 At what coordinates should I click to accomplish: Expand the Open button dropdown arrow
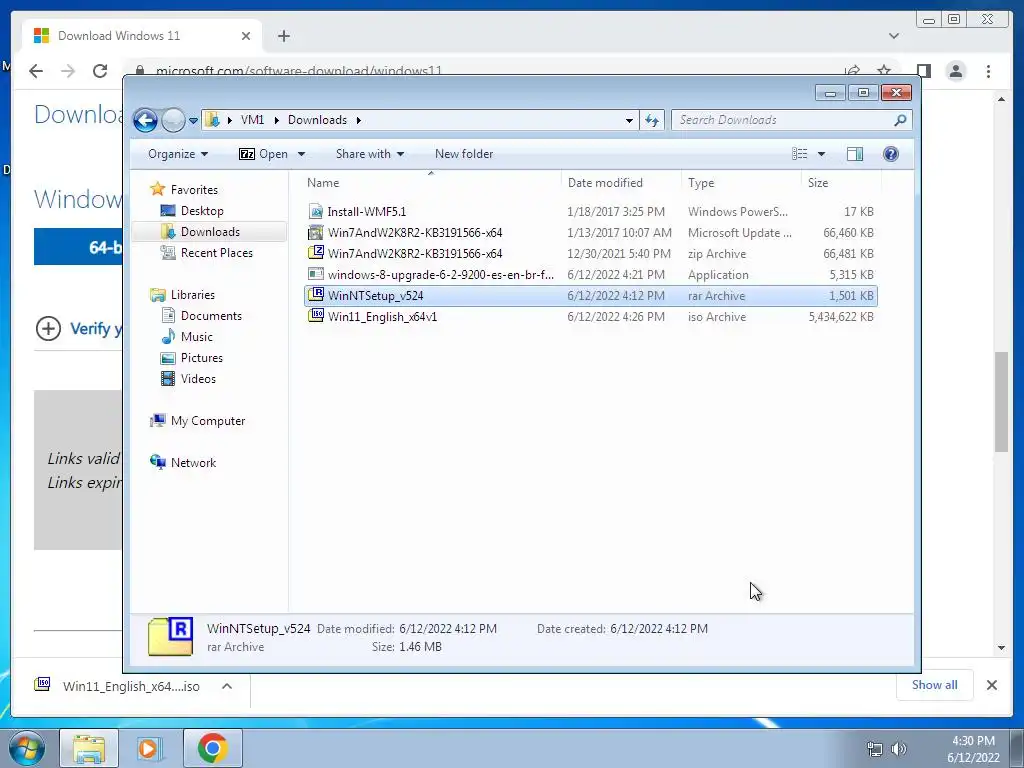coord(301,154)
